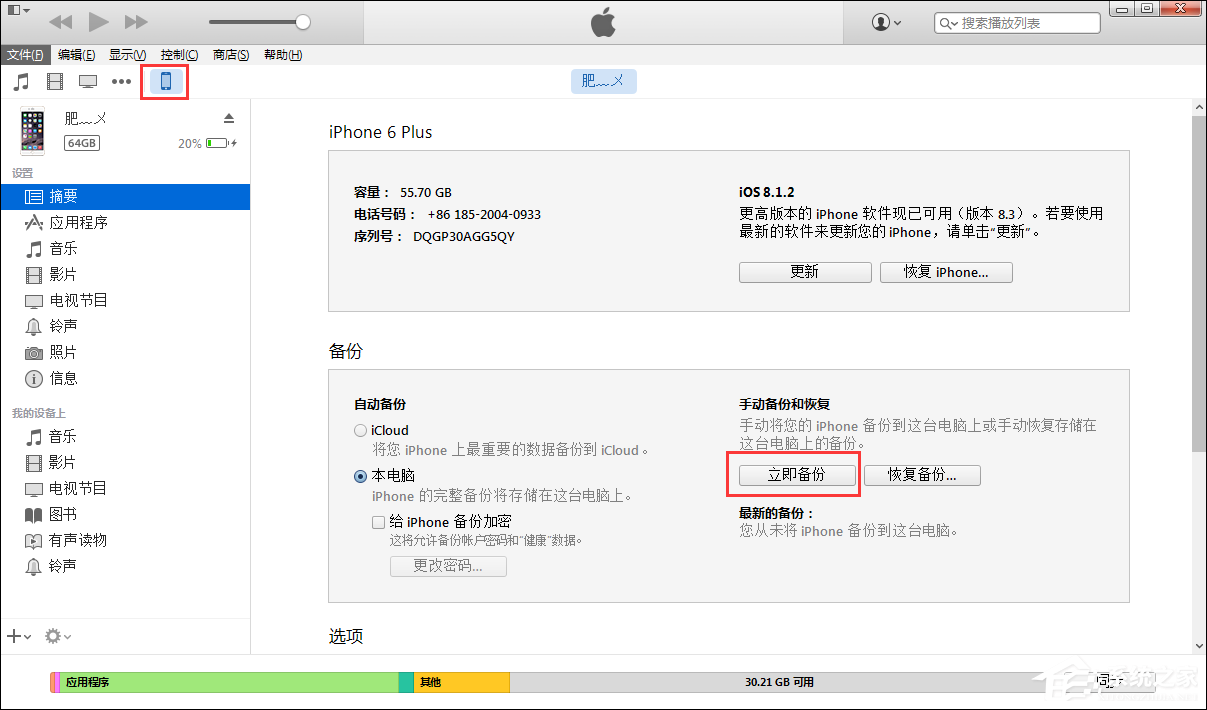
Task: Click the 立即备份 (Back Up Now) button
Action: point(795,475)
